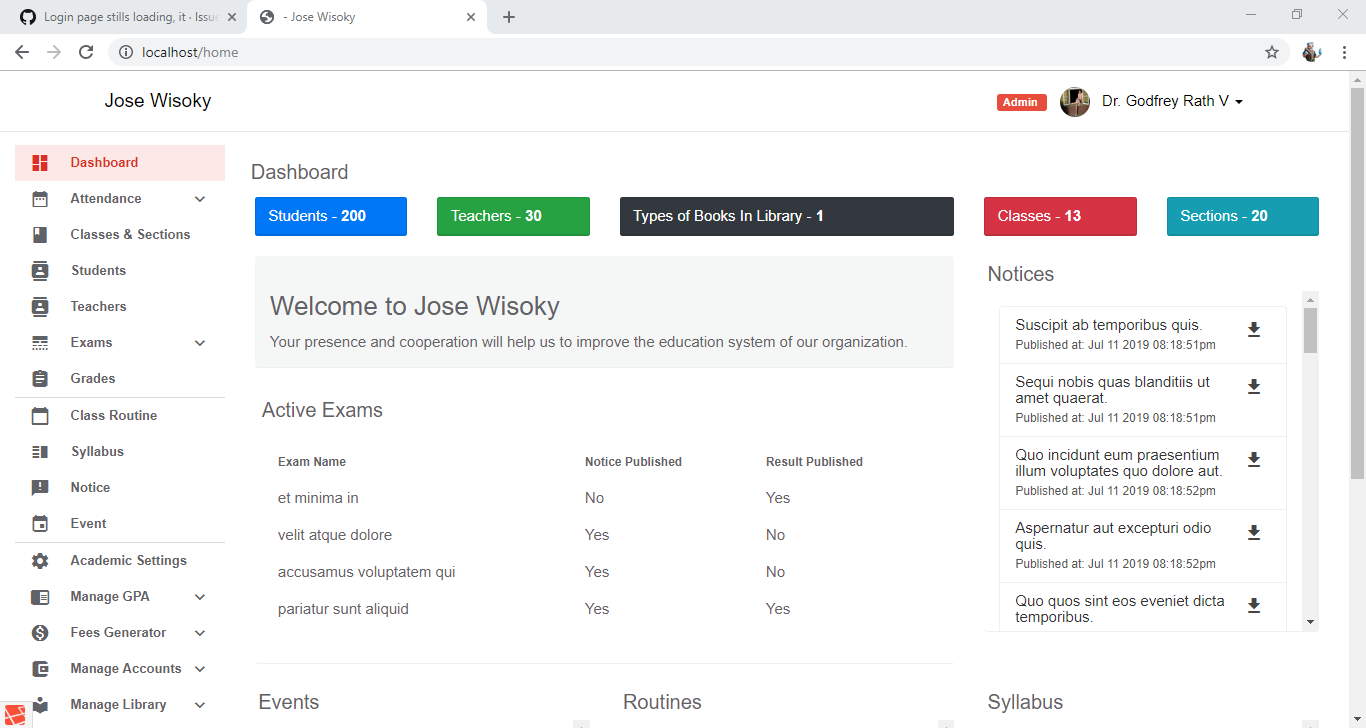
Task: Click the Event sidebar icon
Action: click(x=40, y=523)
